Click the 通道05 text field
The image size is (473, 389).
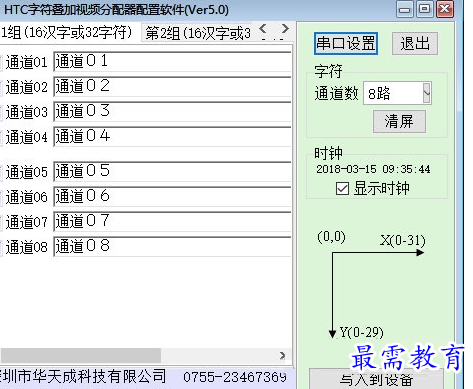coord(172,172)
